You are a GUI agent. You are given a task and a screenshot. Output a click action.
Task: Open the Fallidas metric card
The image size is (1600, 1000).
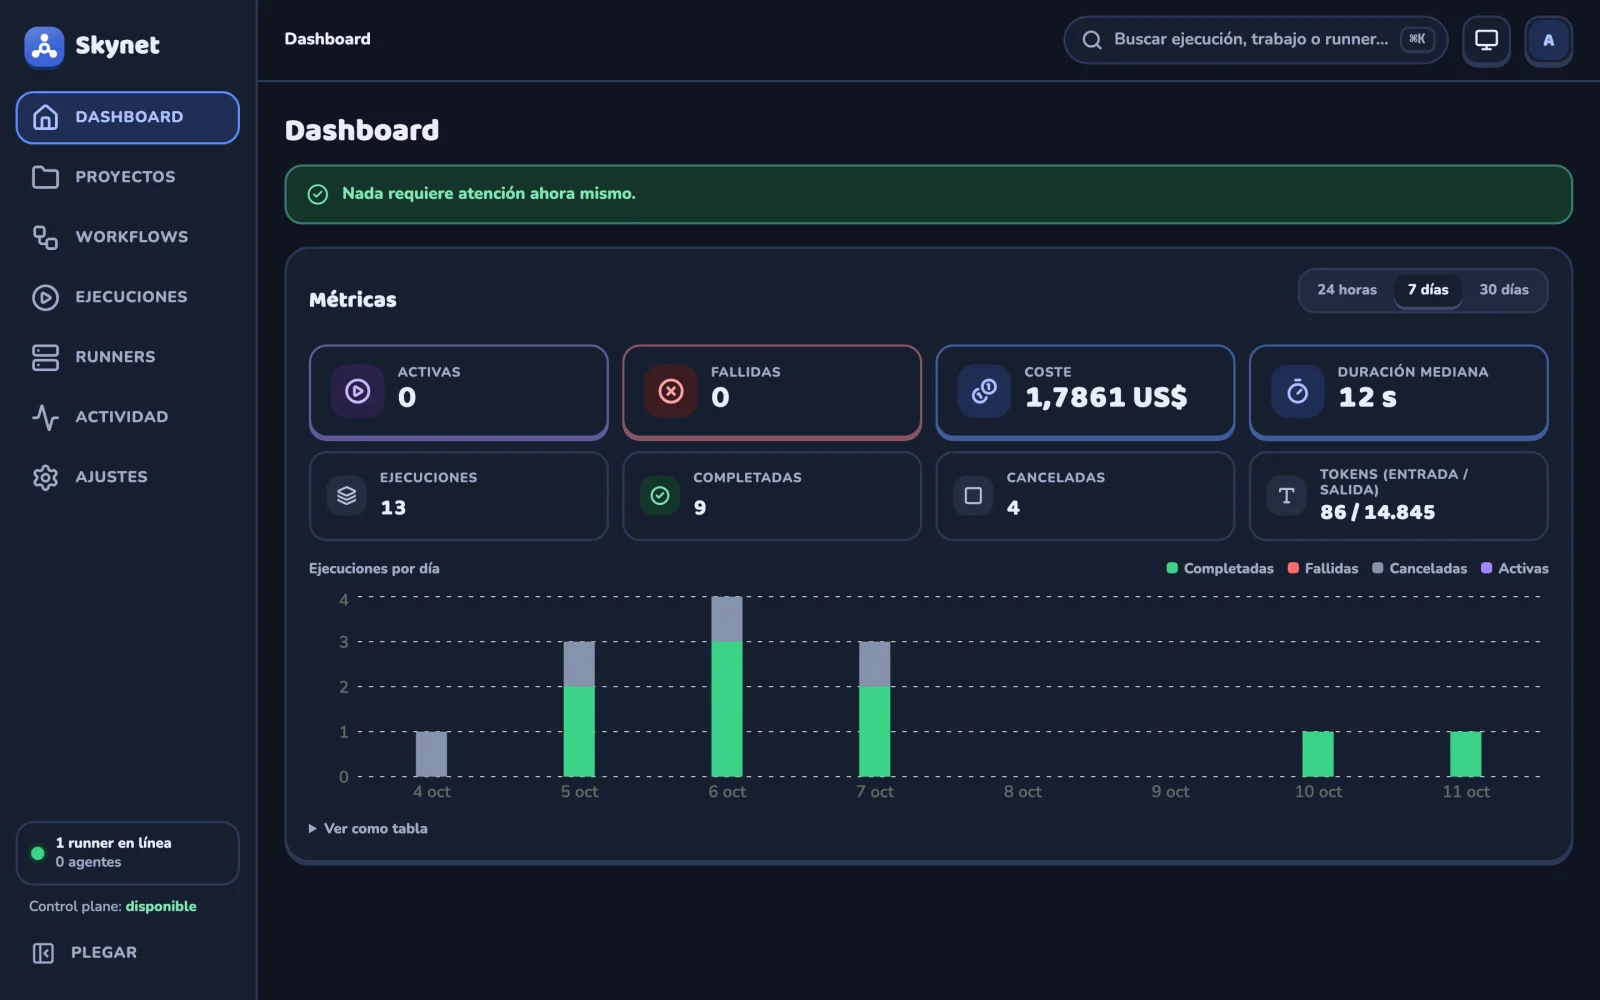click(x=772, y=392)
